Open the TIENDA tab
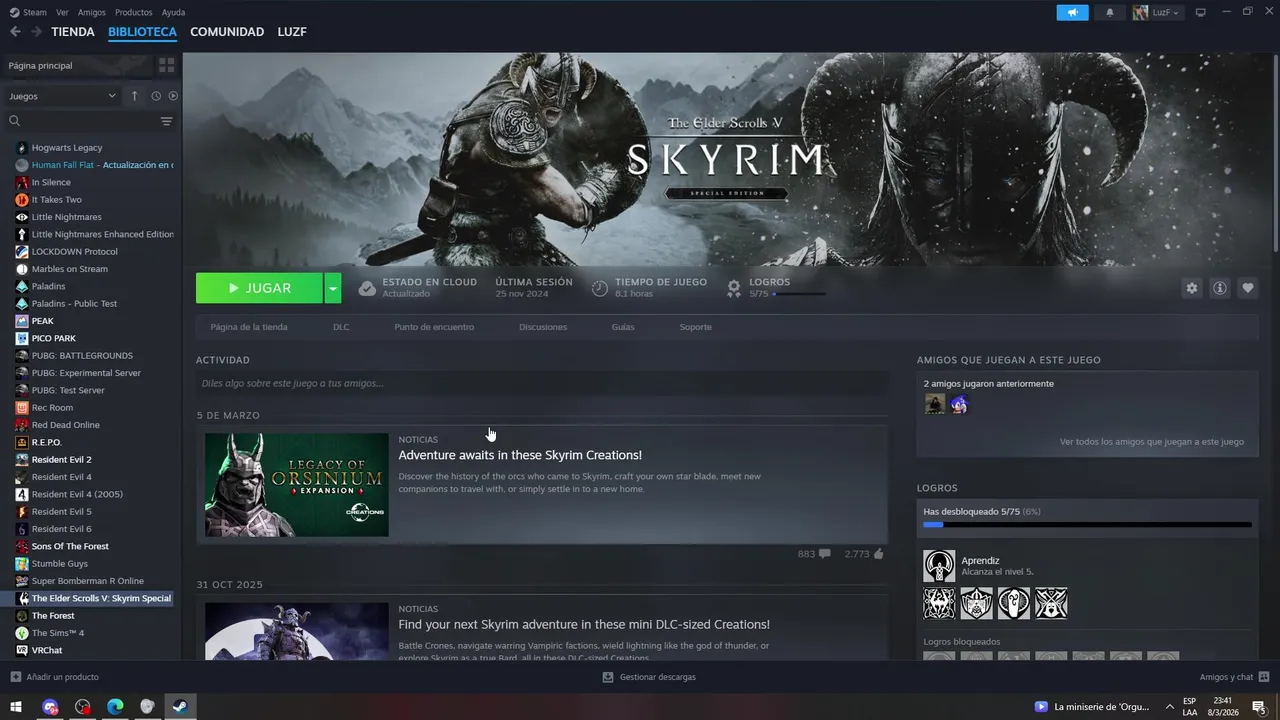Screen dimensions: 1280x720 click(x=73, y=32)
